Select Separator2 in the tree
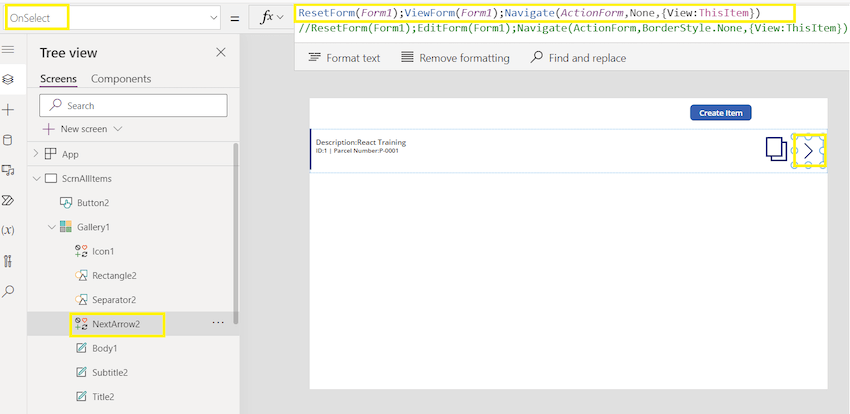The image size is (850, 414). tap(114, 299)
